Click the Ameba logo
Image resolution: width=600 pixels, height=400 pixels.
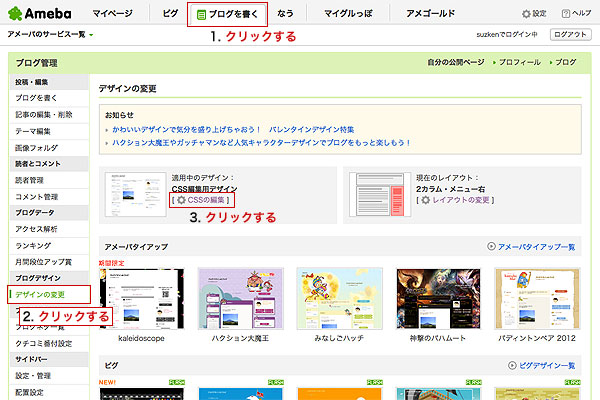[x=38, y=13]
